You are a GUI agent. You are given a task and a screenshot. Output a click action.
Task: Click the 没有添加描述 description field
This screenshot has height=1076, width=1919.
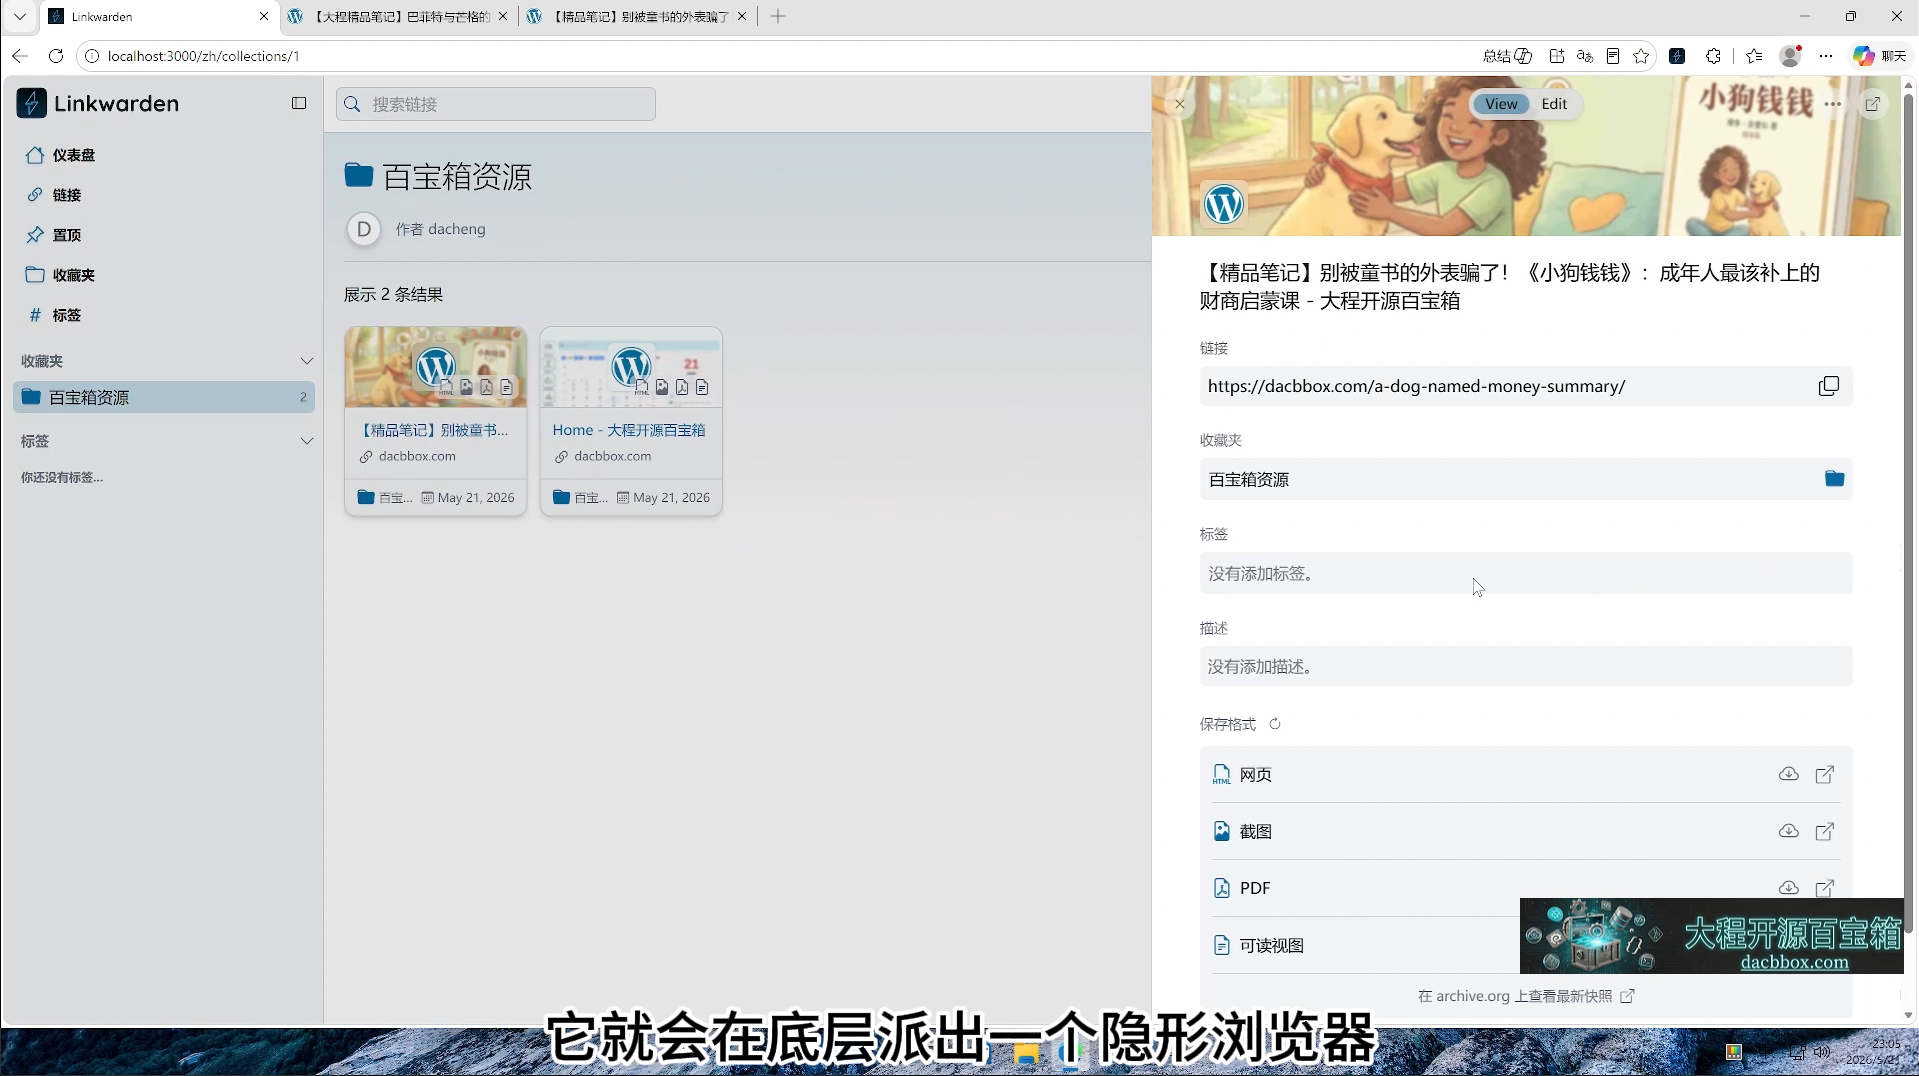click(x=1526, y=666)
